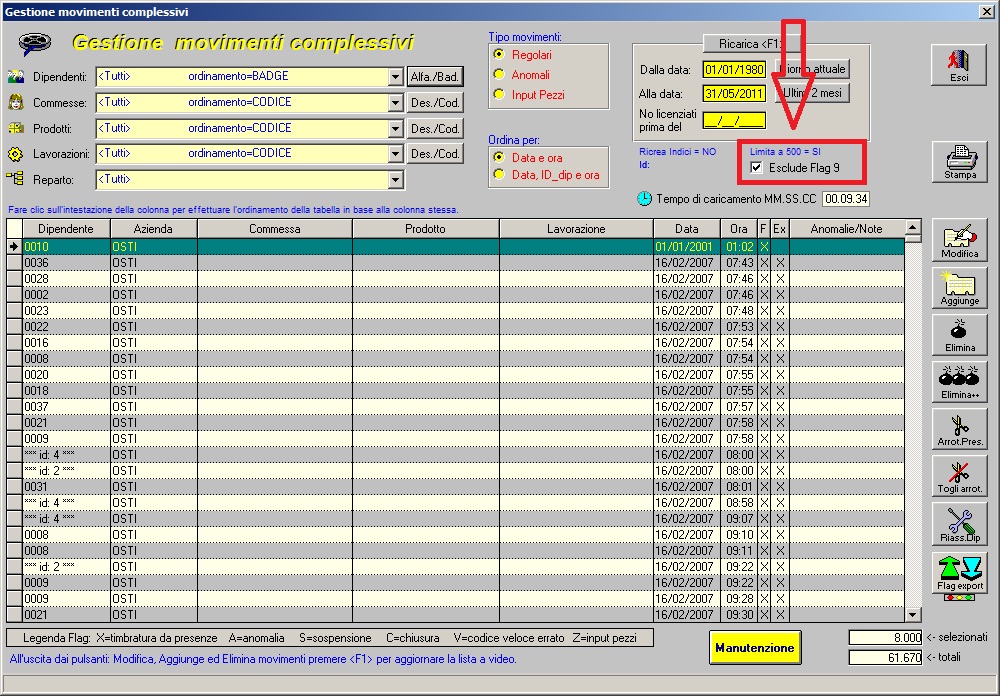Open the Dipendenti dropdown list
Viewport: 1000px width, 696px height.
tap(394, 76)
